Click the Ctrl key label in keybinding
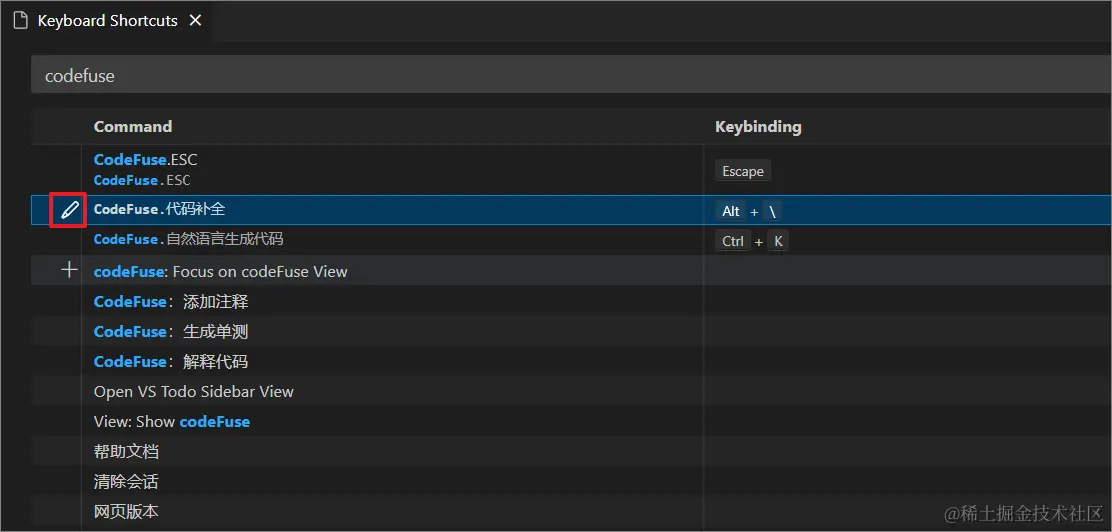 pyautogui.click(x=733, y=241)
